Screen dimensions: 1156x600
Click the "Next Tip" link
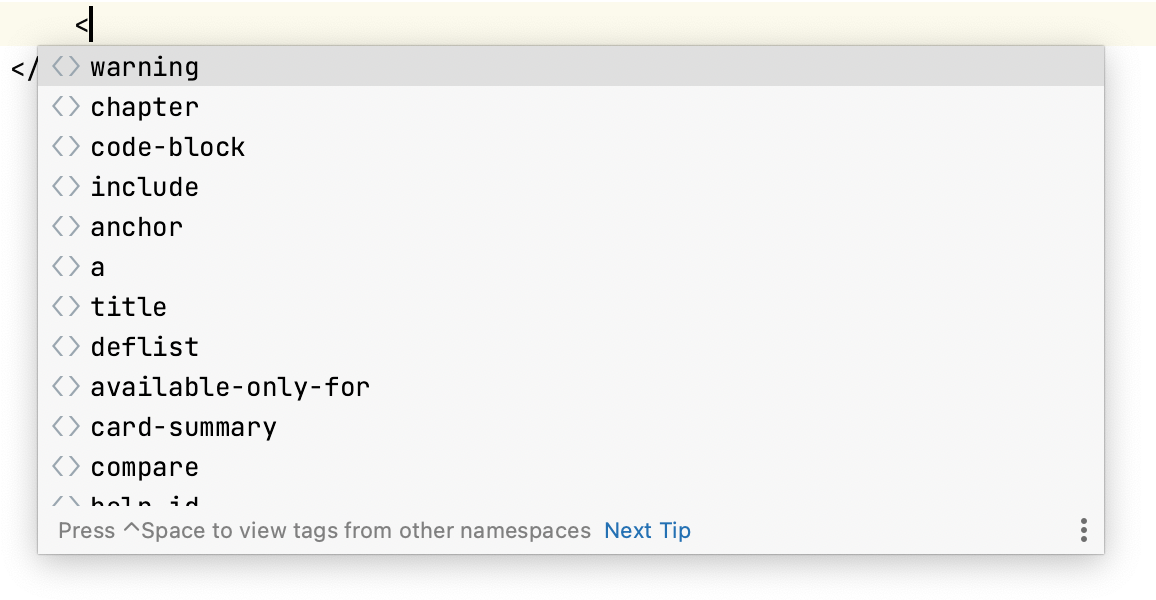(648, 531)
